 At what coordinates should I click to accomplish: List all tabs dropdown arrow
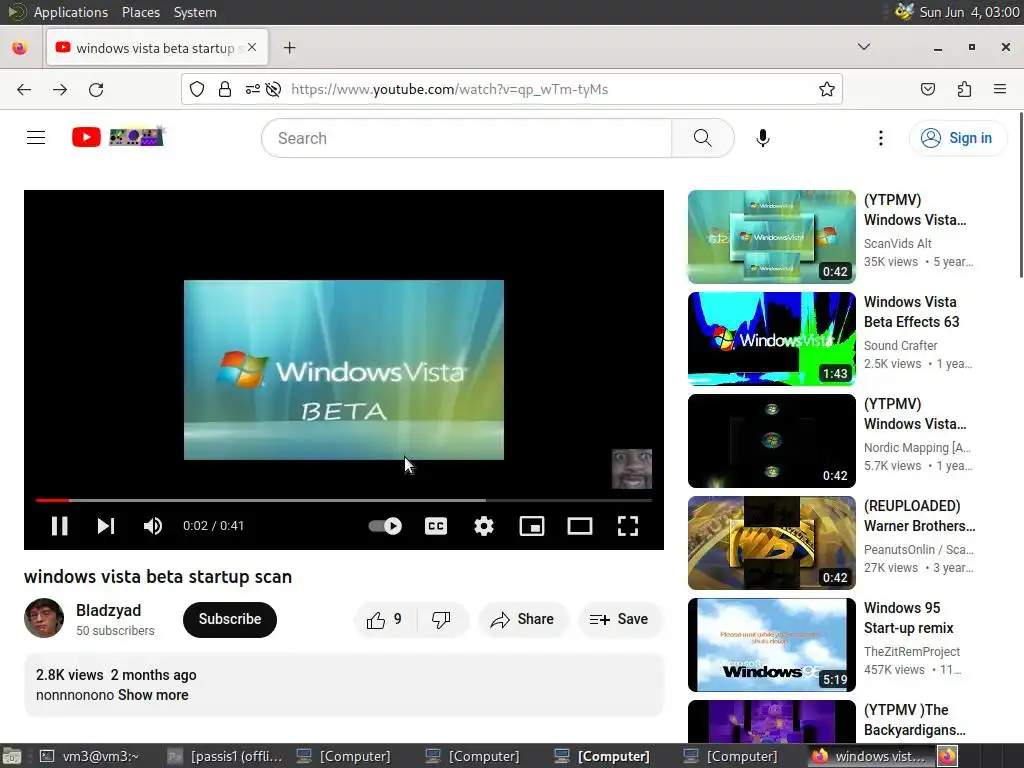coord(863,47)
